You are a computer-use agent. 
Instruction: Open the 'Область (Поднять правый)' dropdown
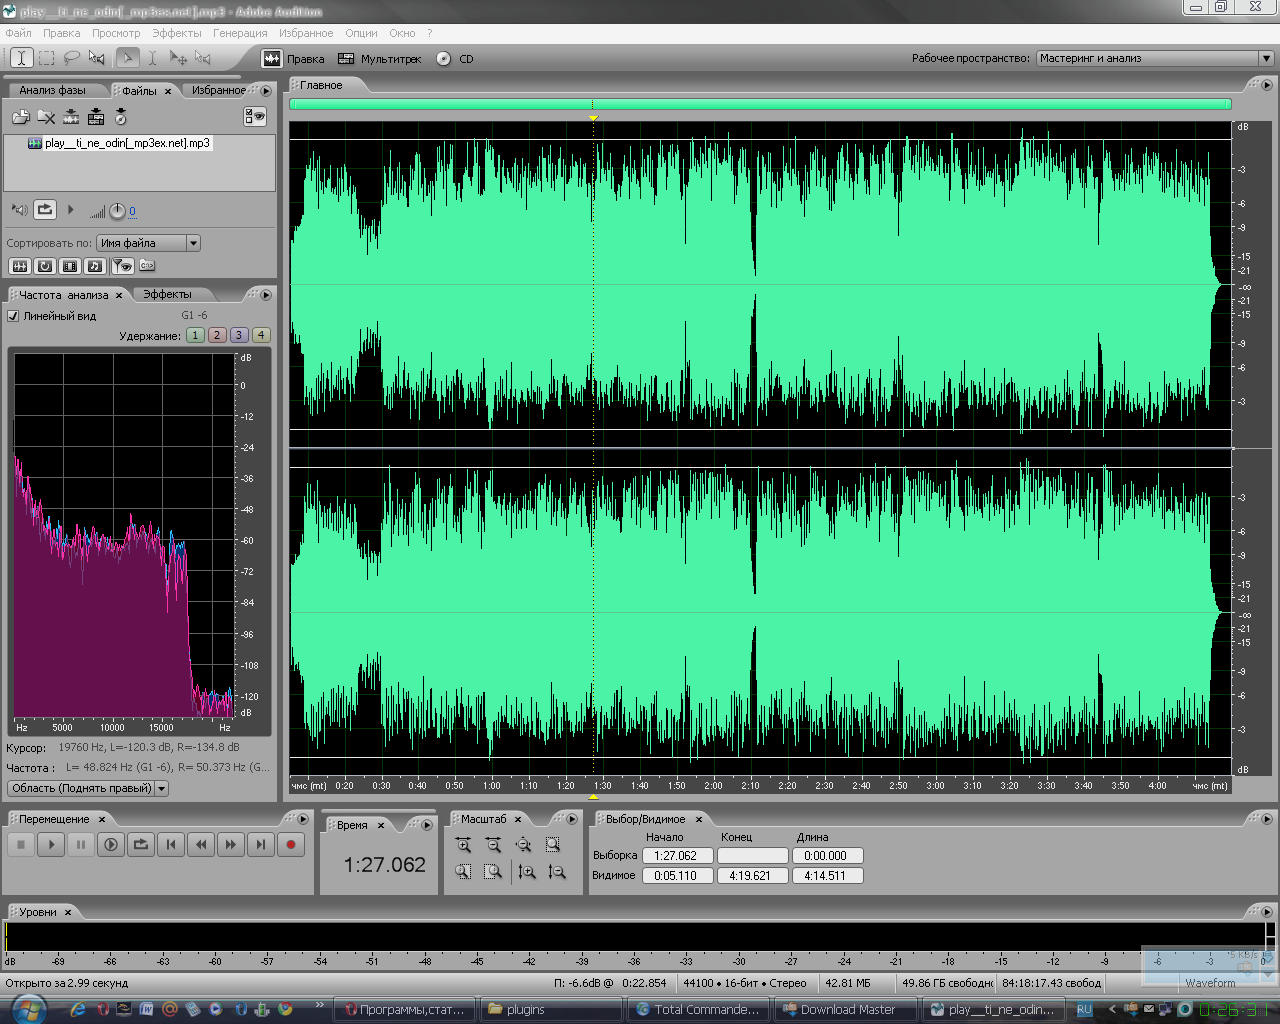[x=88, y=788]
